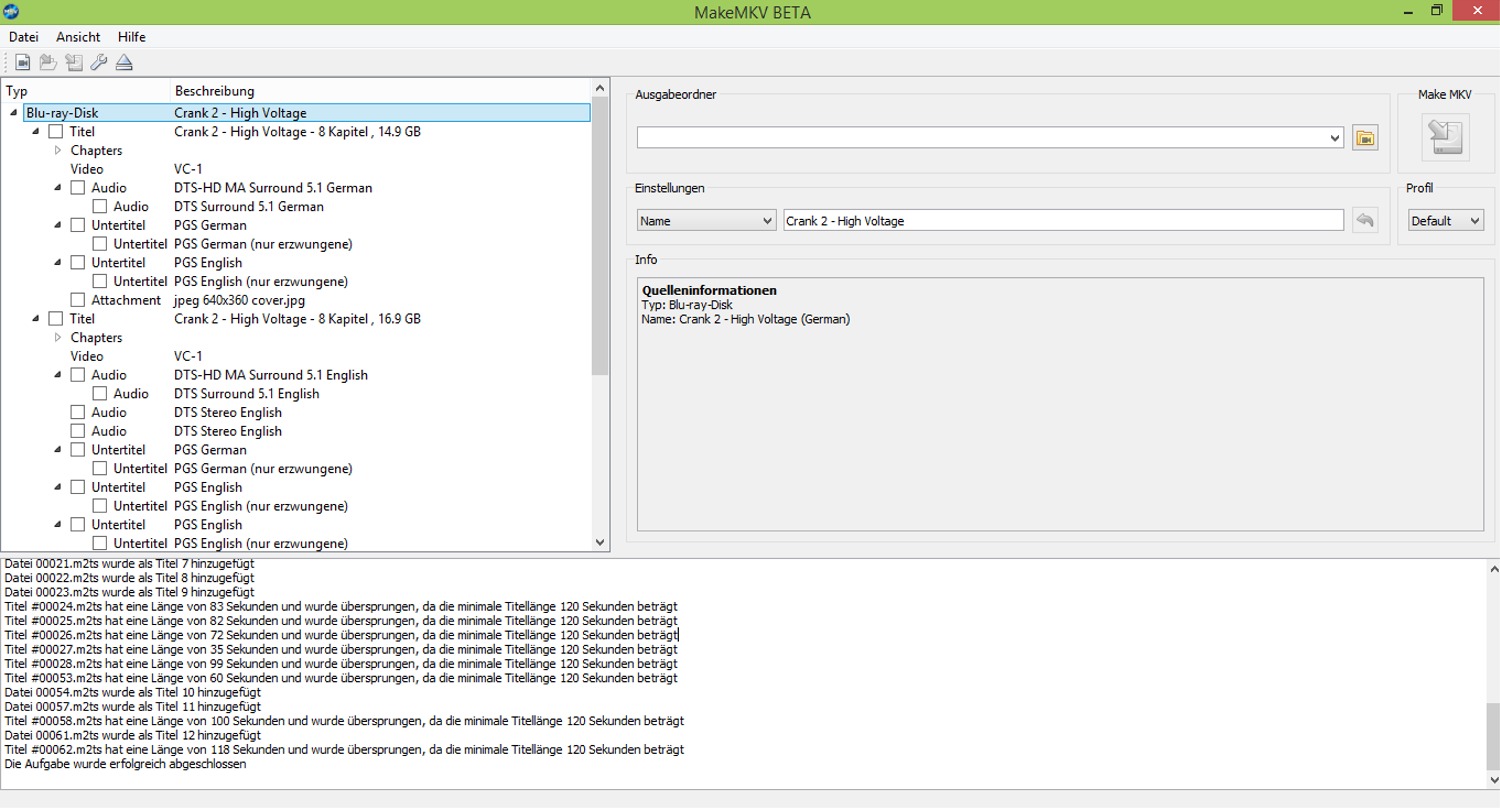
Task: Tick the checkbox for the 14.9 GB title
Action: 56,131
